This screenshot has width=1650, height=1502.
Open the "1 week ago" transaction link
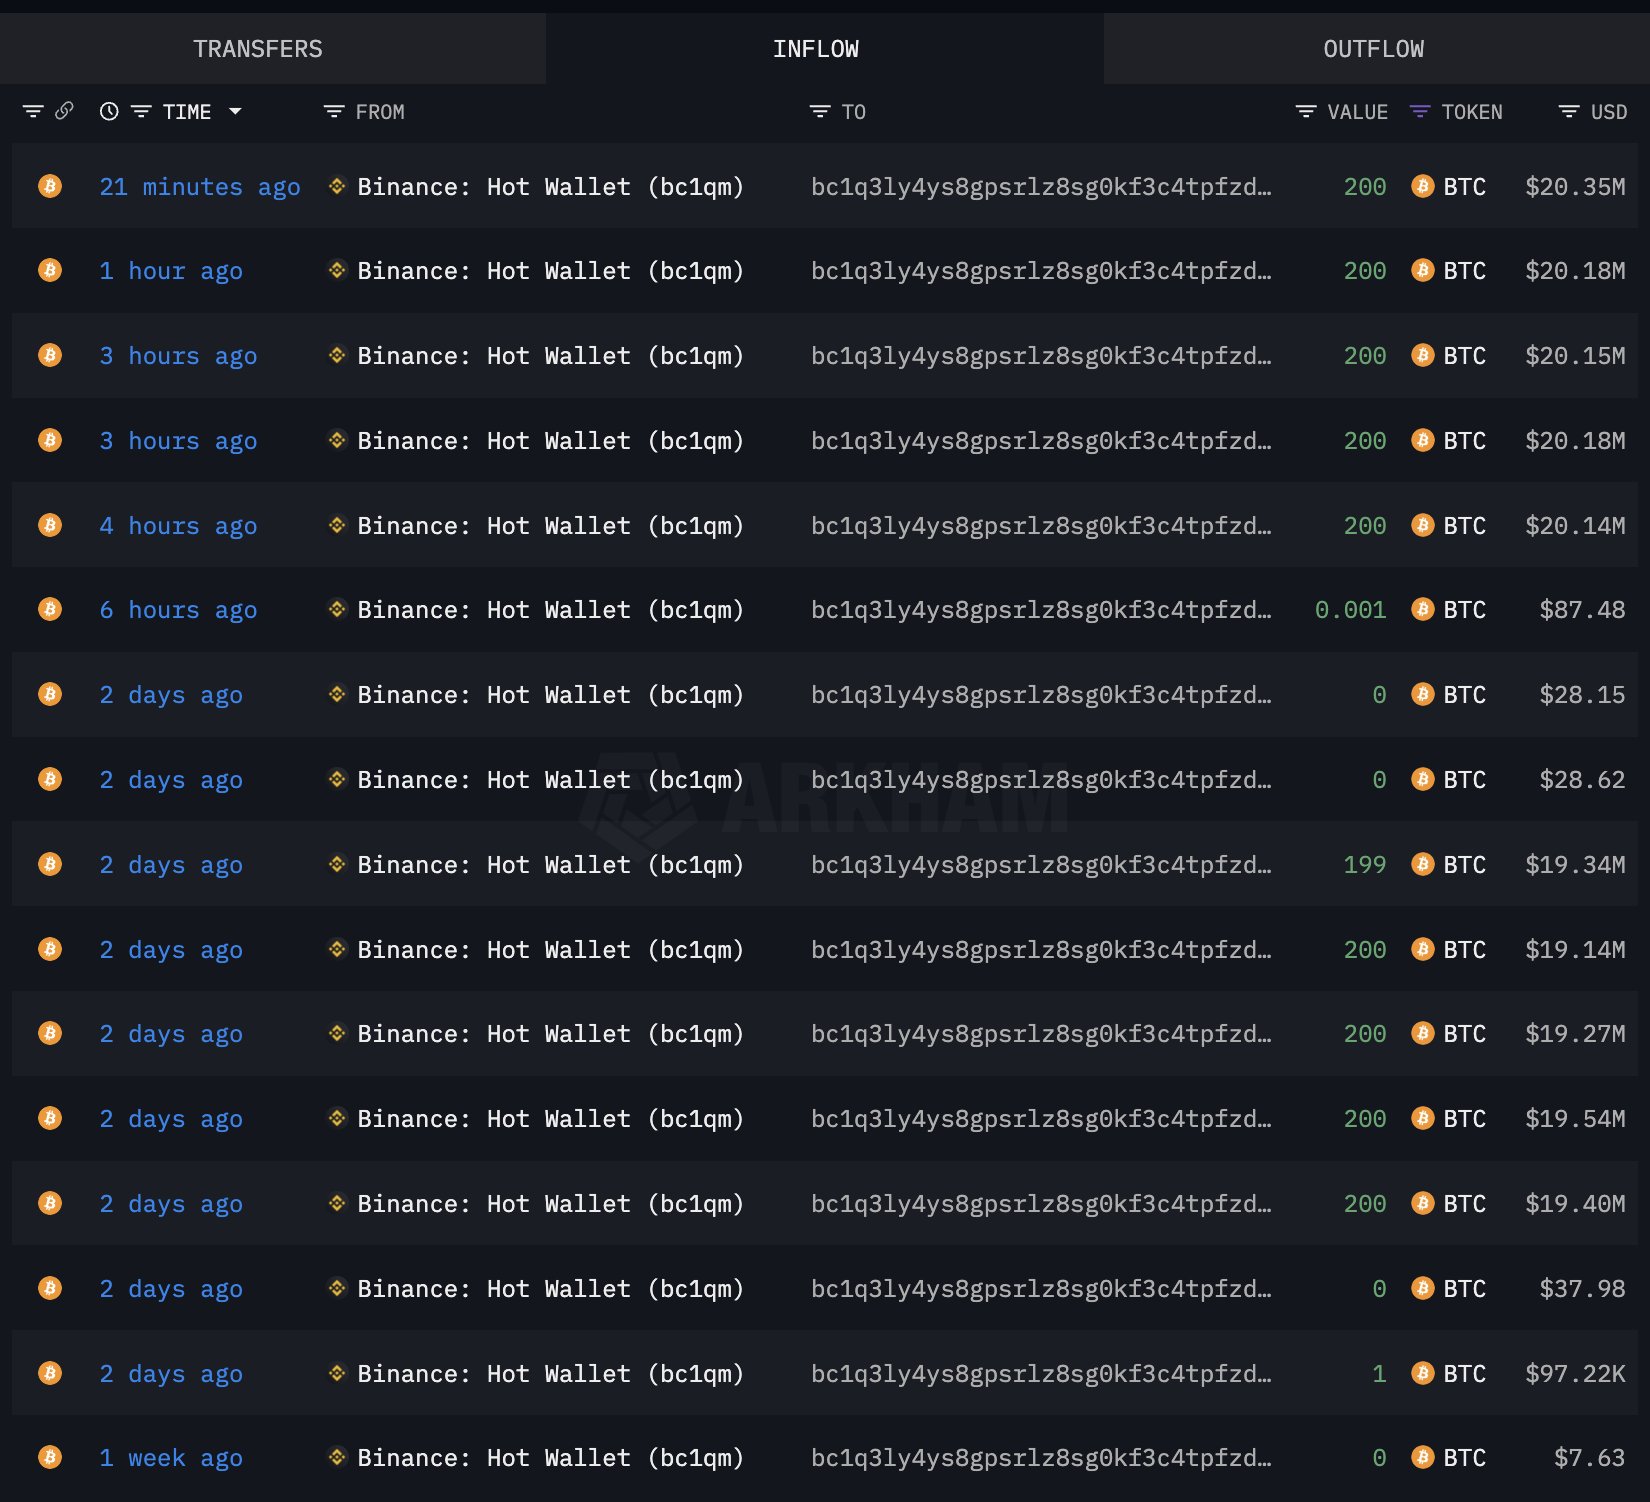coord(170,1458)
